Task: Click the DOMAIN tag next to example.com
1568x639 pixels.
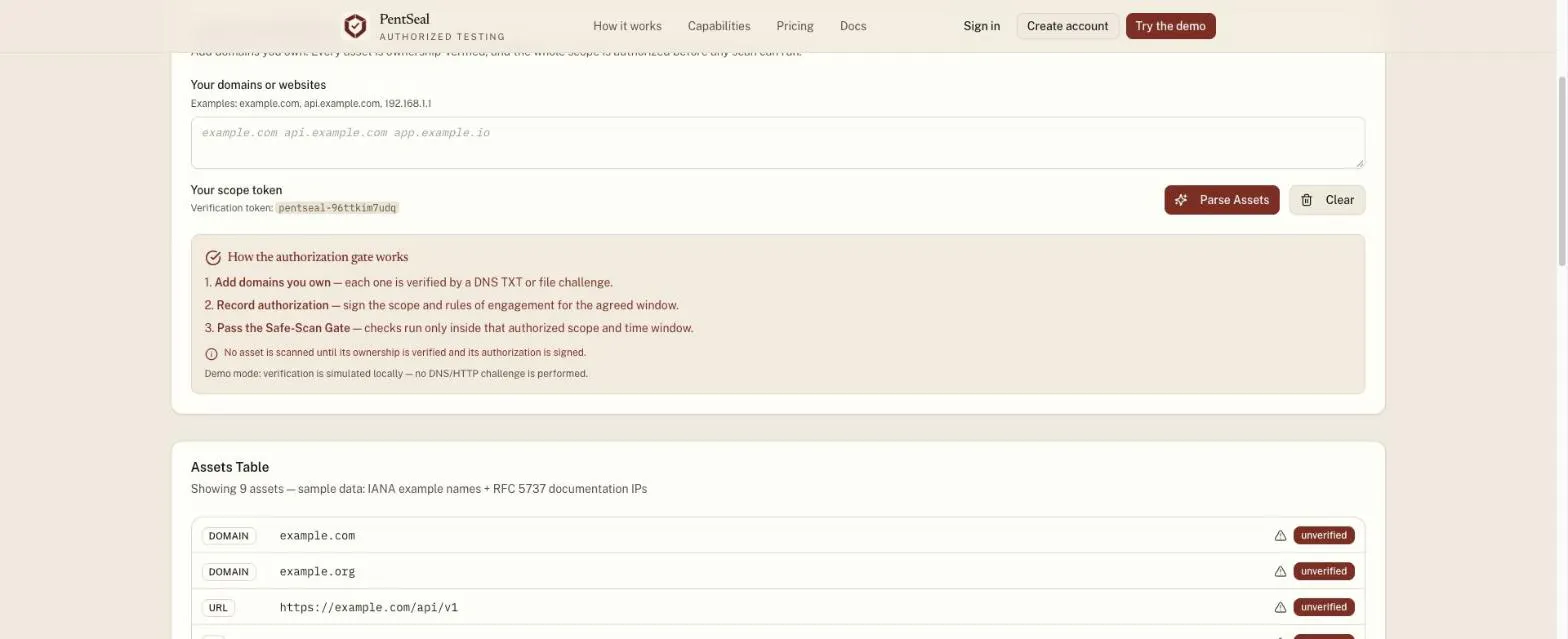Action: click(x=228, y=536)
